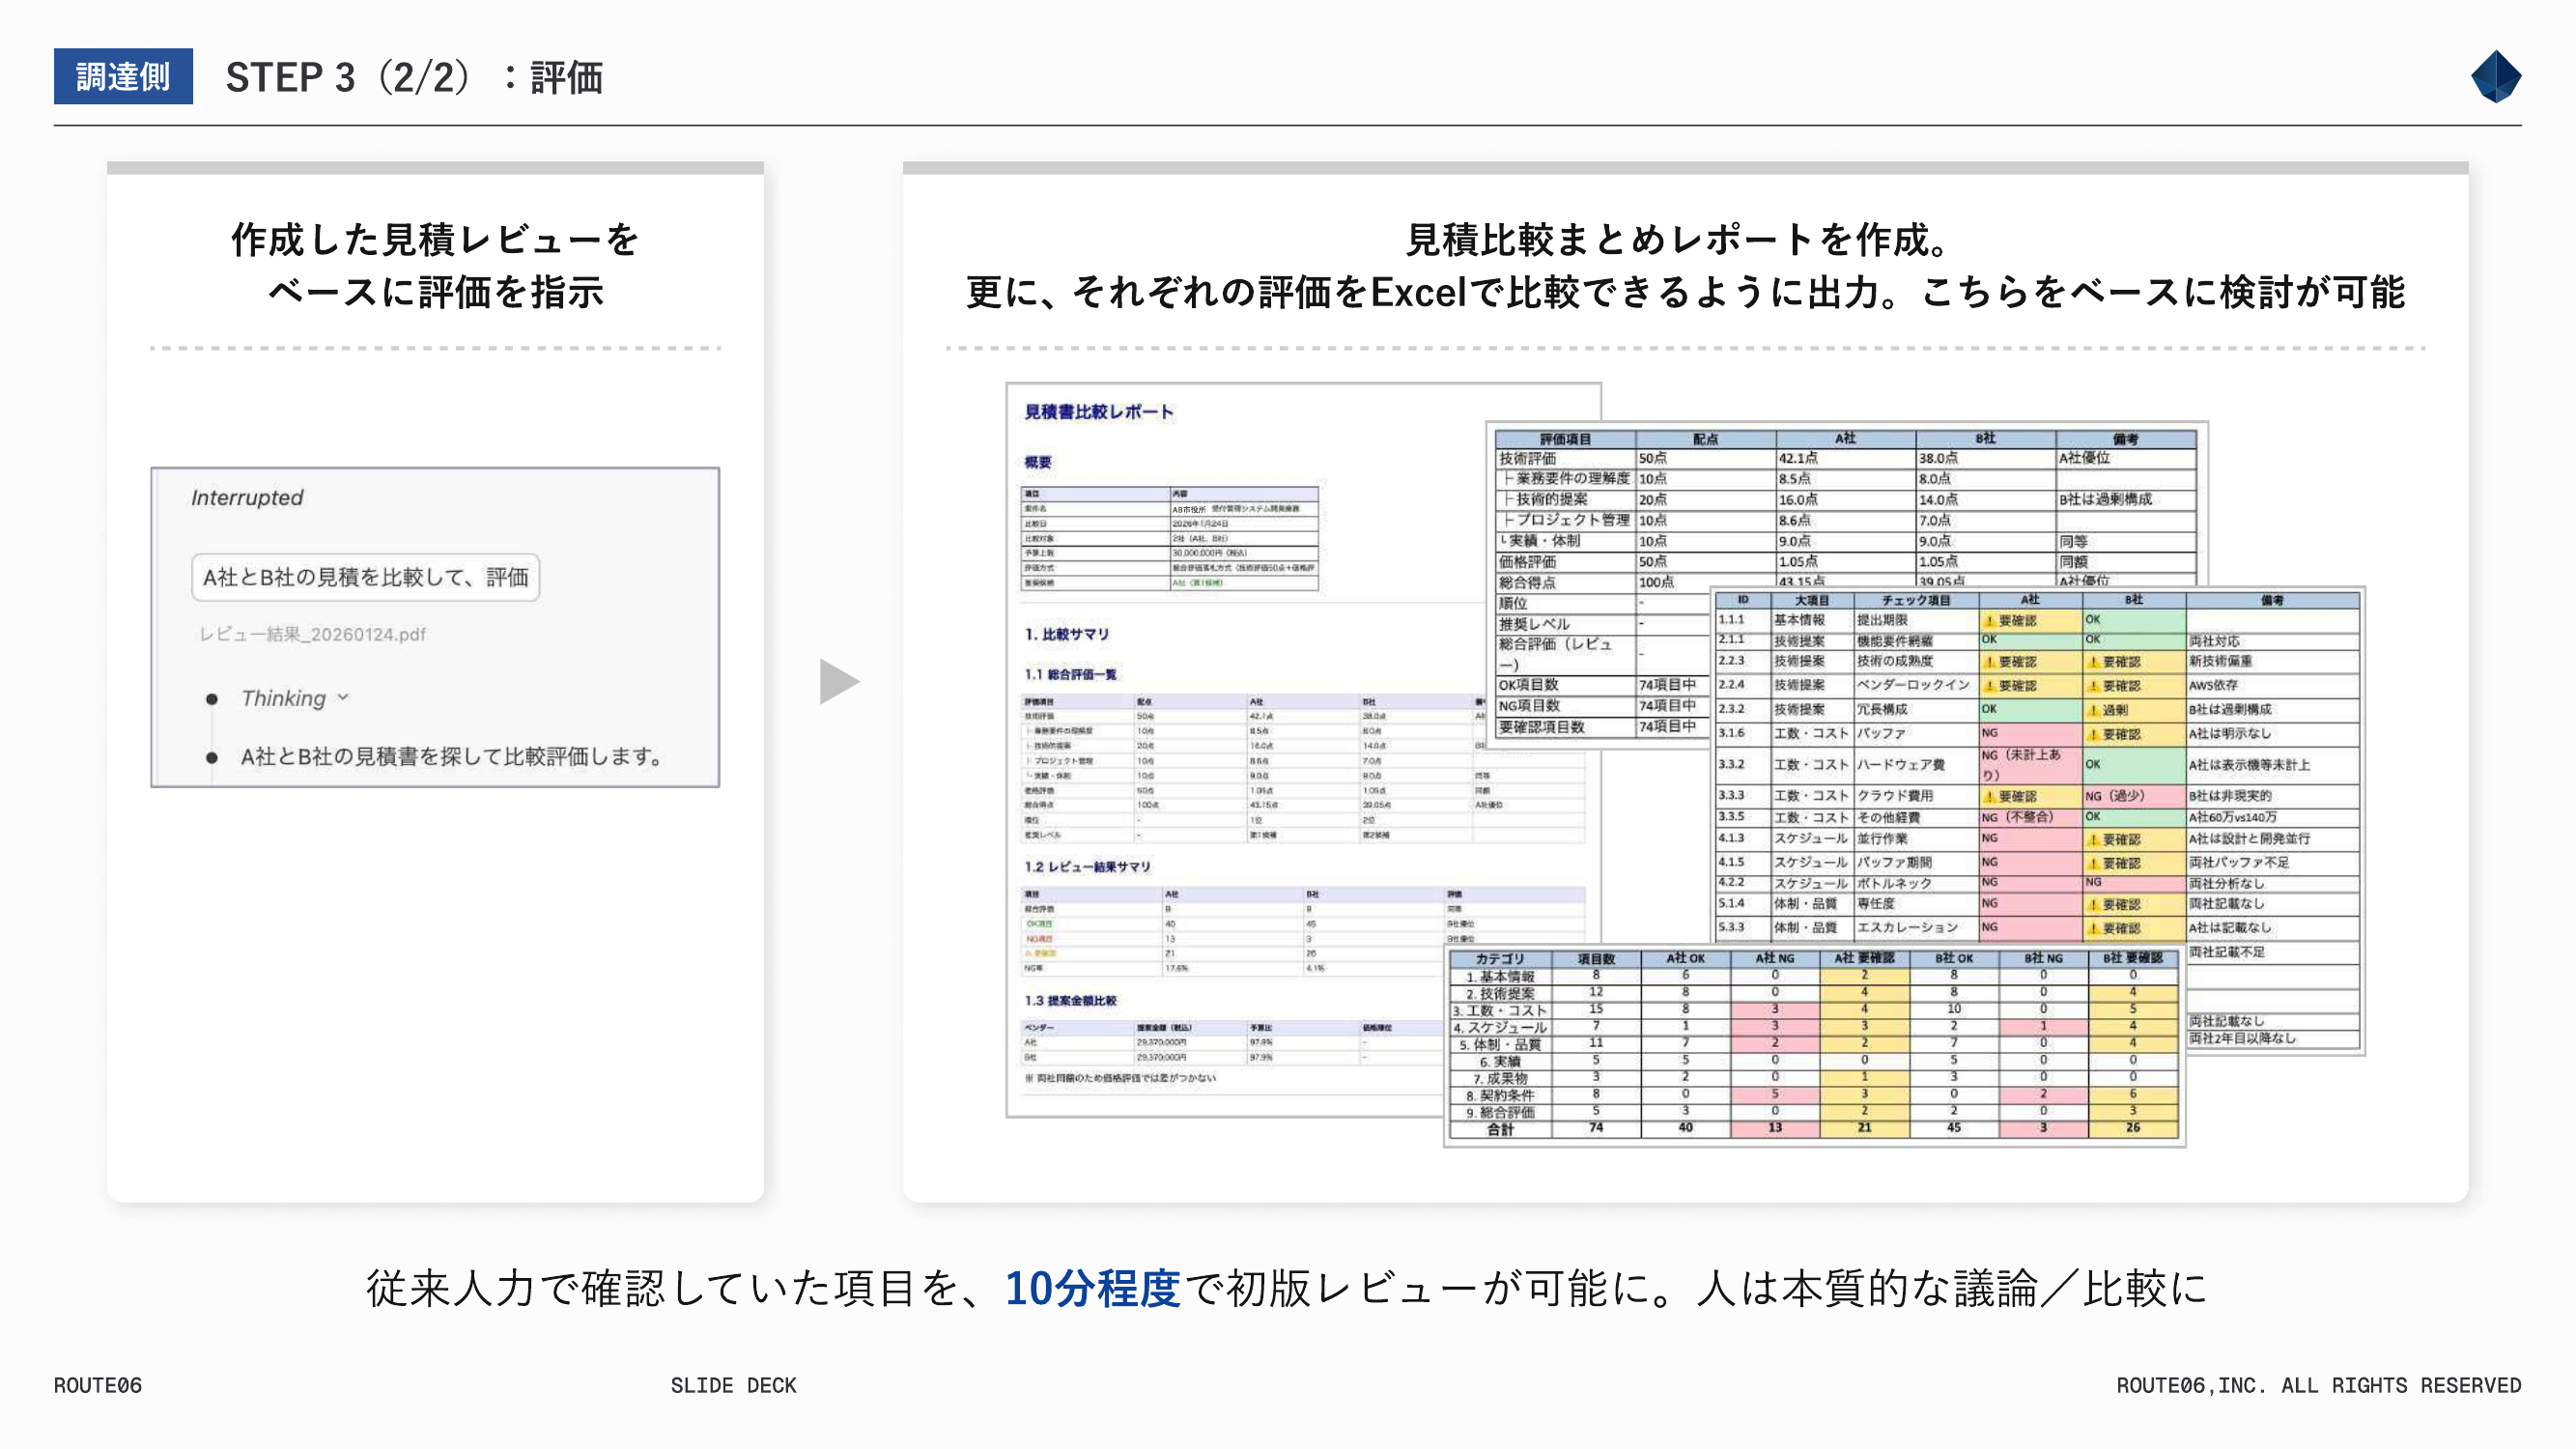The height and width of the screenshot is (1449, 2576).
Task: Click the highlighted '10分程度' text
Action: pos(1091,1288)
